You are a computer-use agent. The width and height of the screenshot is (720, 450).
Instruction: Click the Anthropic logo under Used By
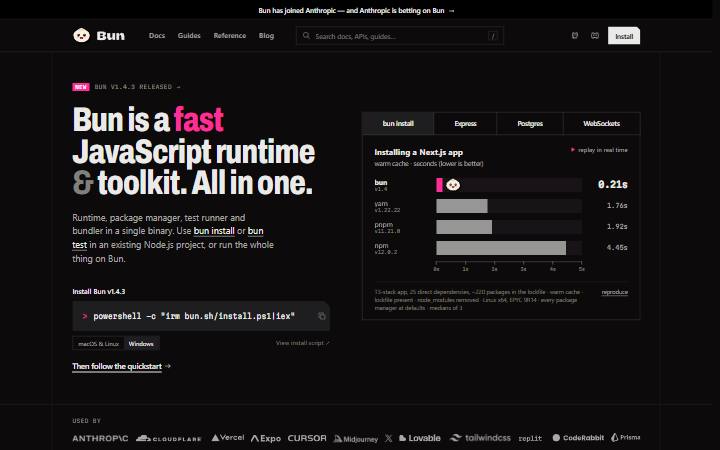(100, 438)
